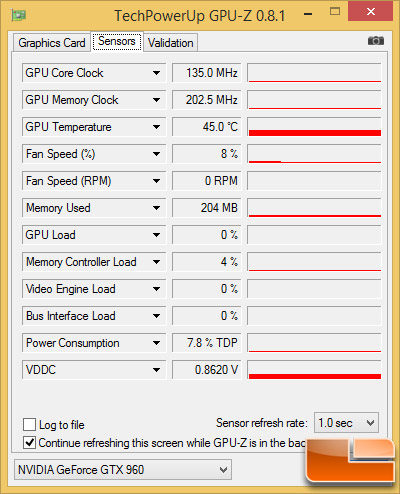Open the GPU Temperature dropdown arrow
Viewport: 400px width, 494px height.
[156, 127]
